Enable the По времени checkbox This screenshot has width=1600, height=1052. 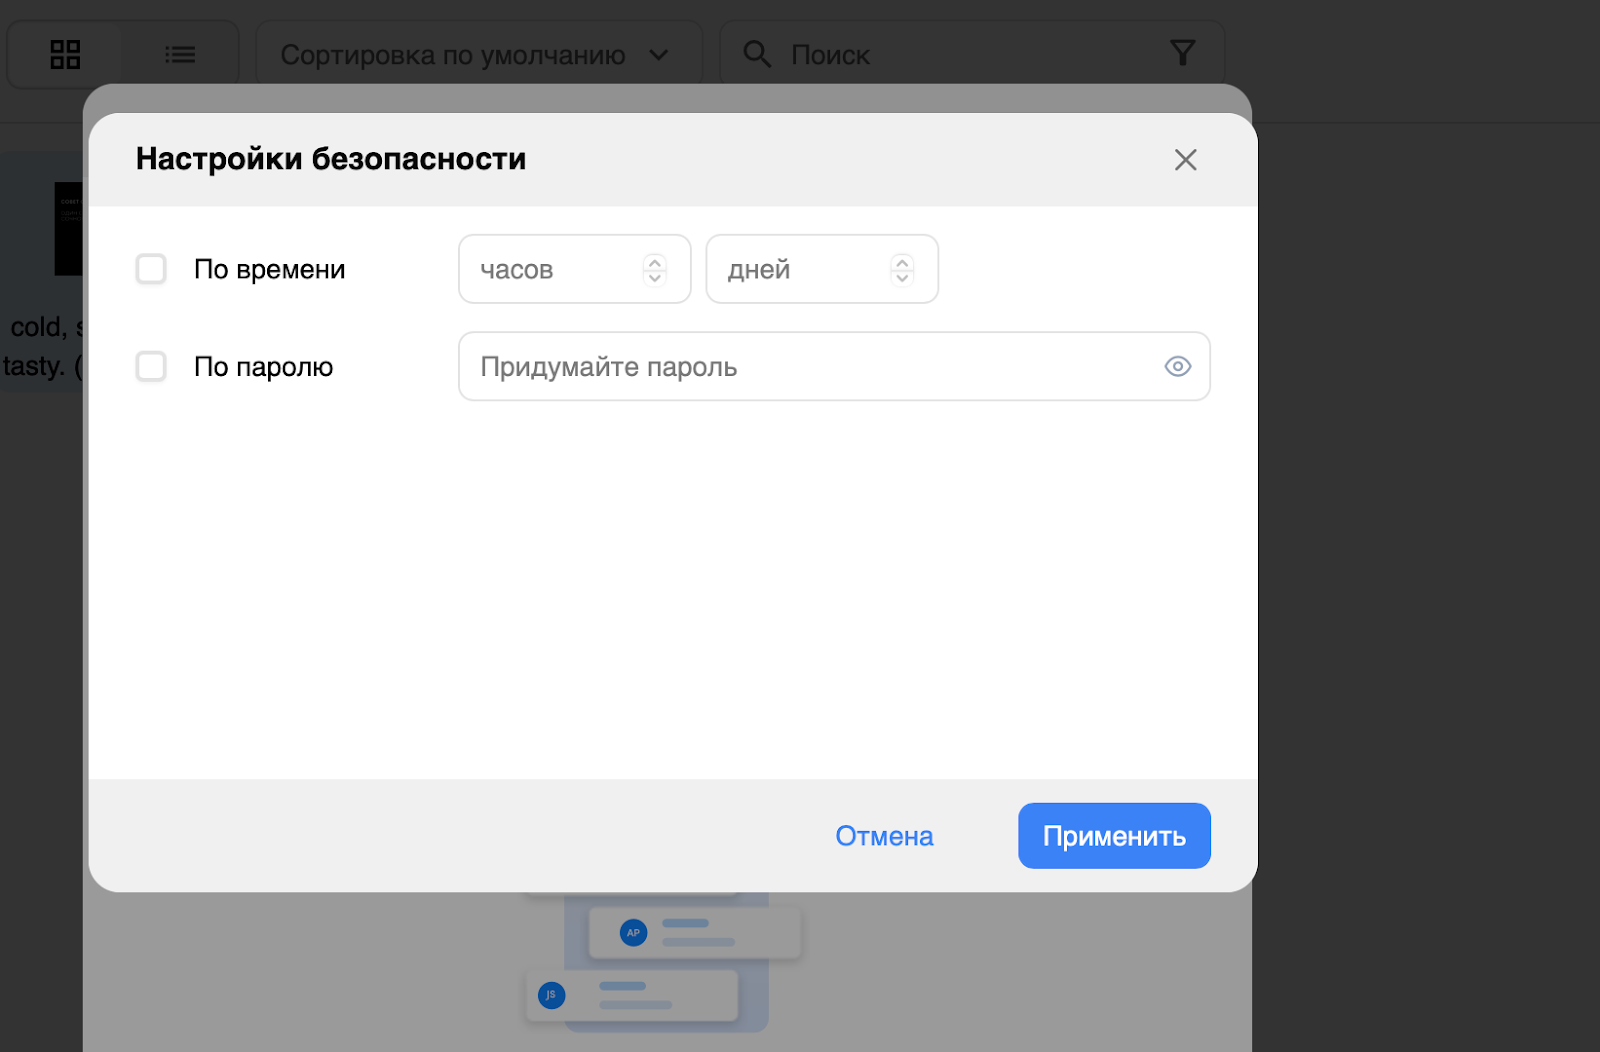(150, 268)
